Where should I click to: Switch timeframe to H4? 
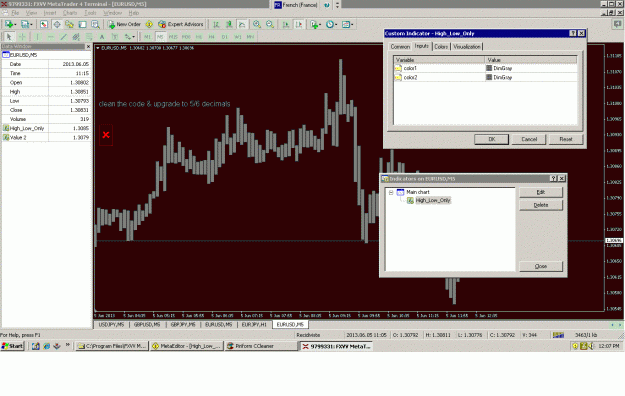pos(211,37)
